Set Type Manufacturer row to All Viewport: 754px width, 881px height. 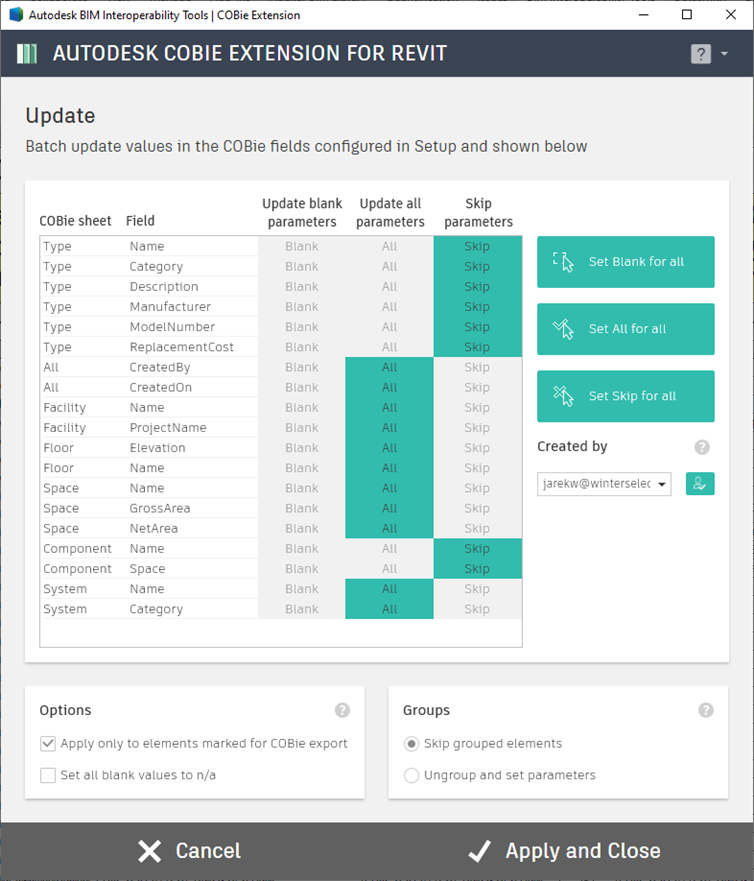pyautogui.click(x=389, y=307)
